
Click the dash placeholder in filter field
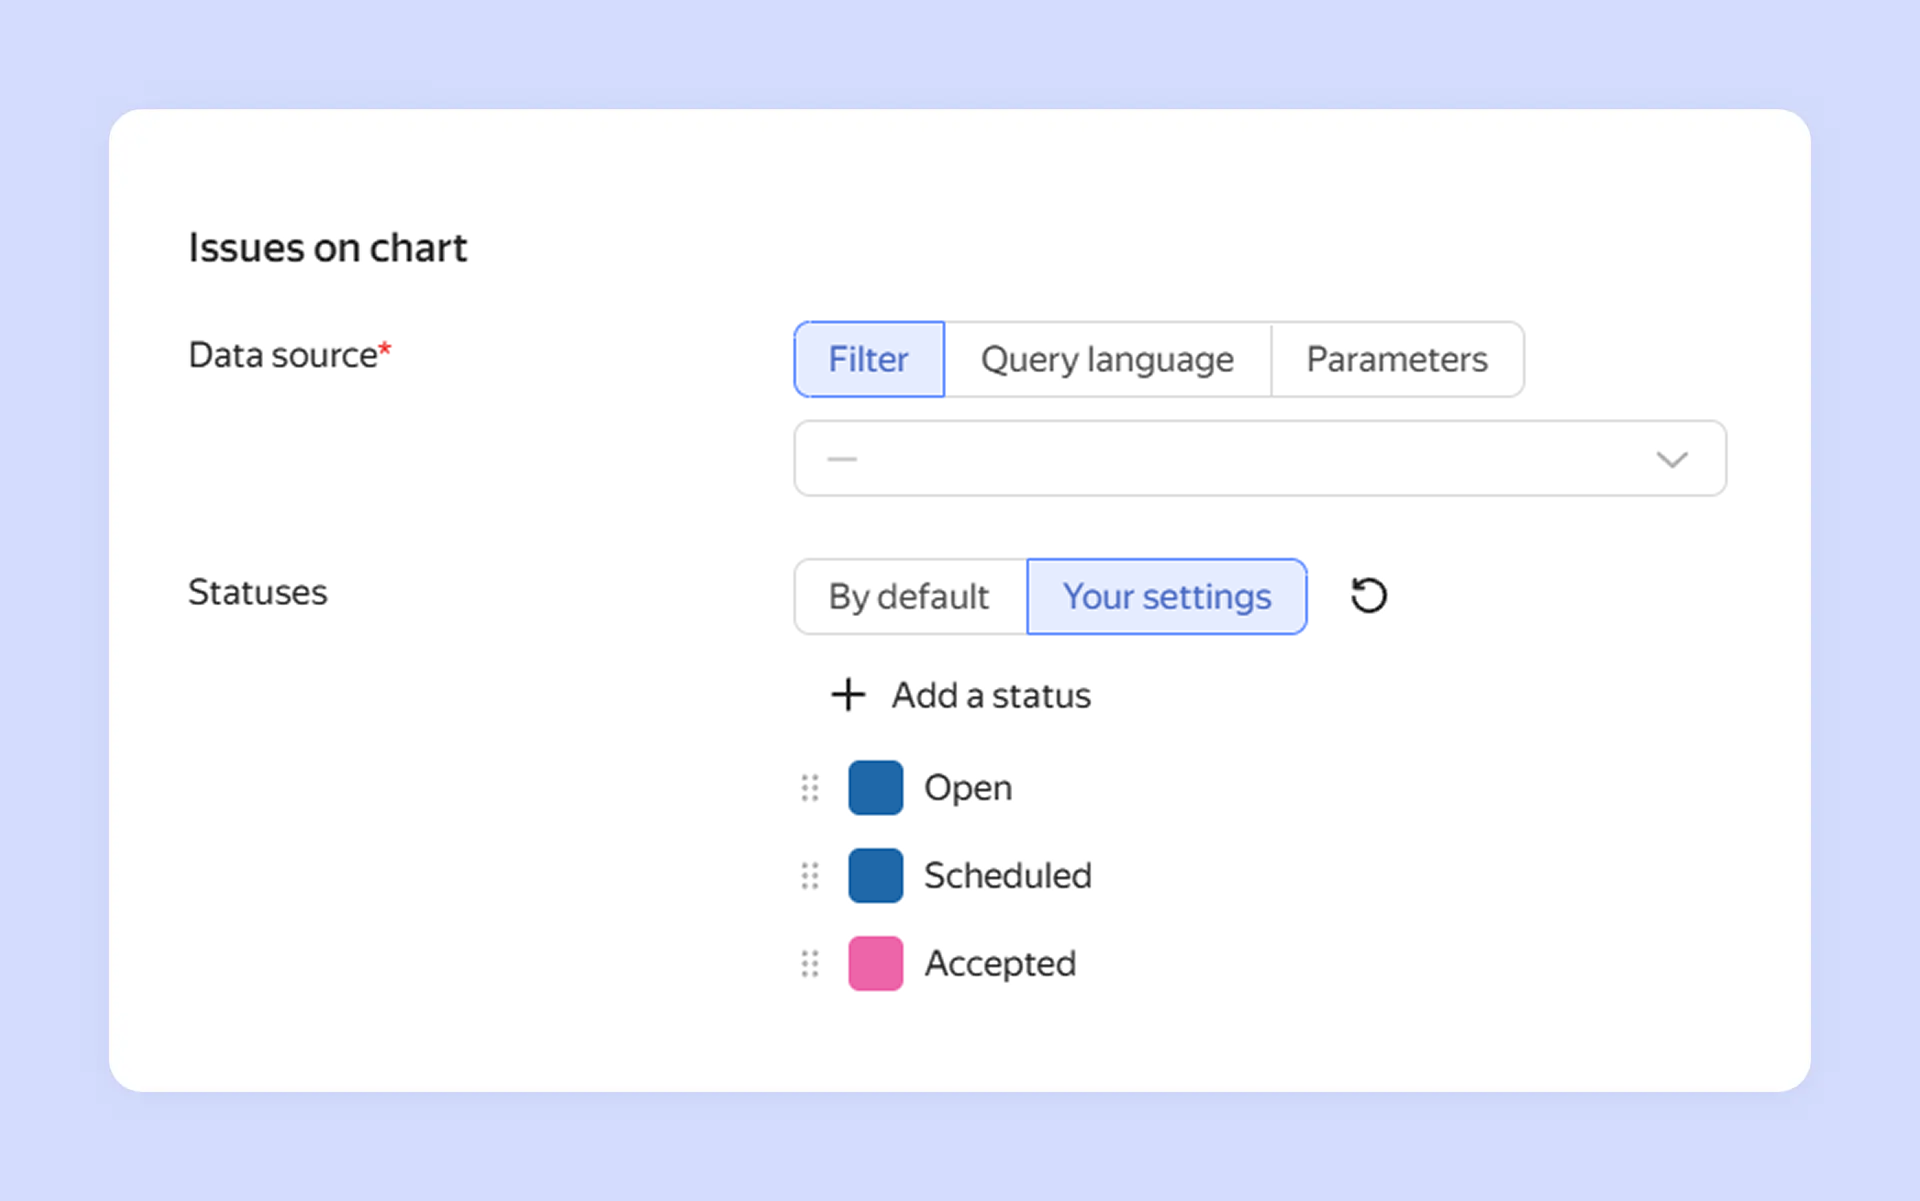click(842, 459)
